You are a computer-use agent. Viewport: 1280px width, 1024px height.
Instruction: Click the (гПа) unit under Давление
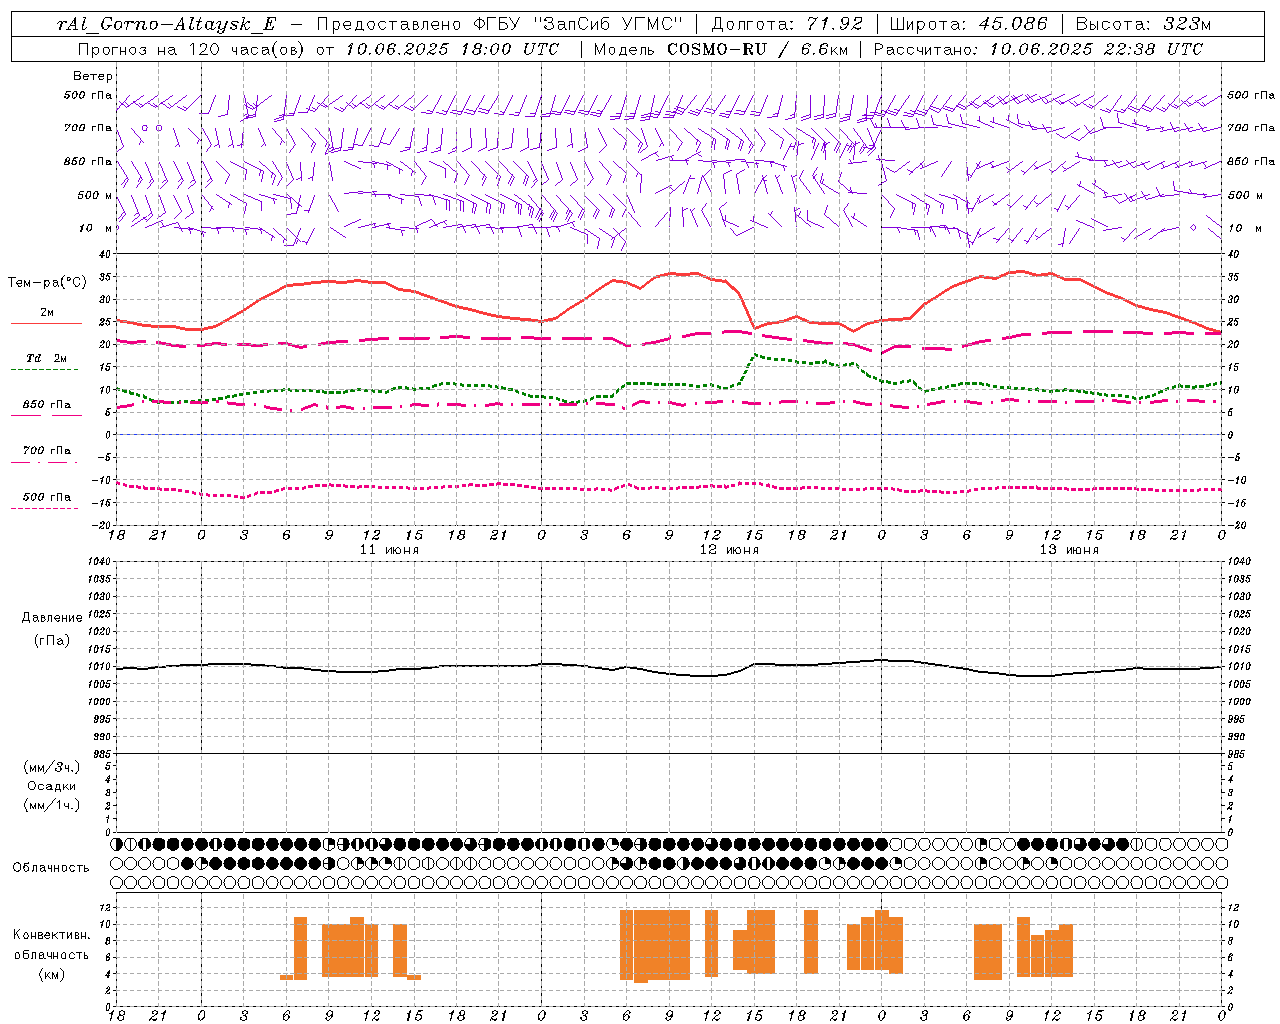pyautogui.click(x=51, y=640)
